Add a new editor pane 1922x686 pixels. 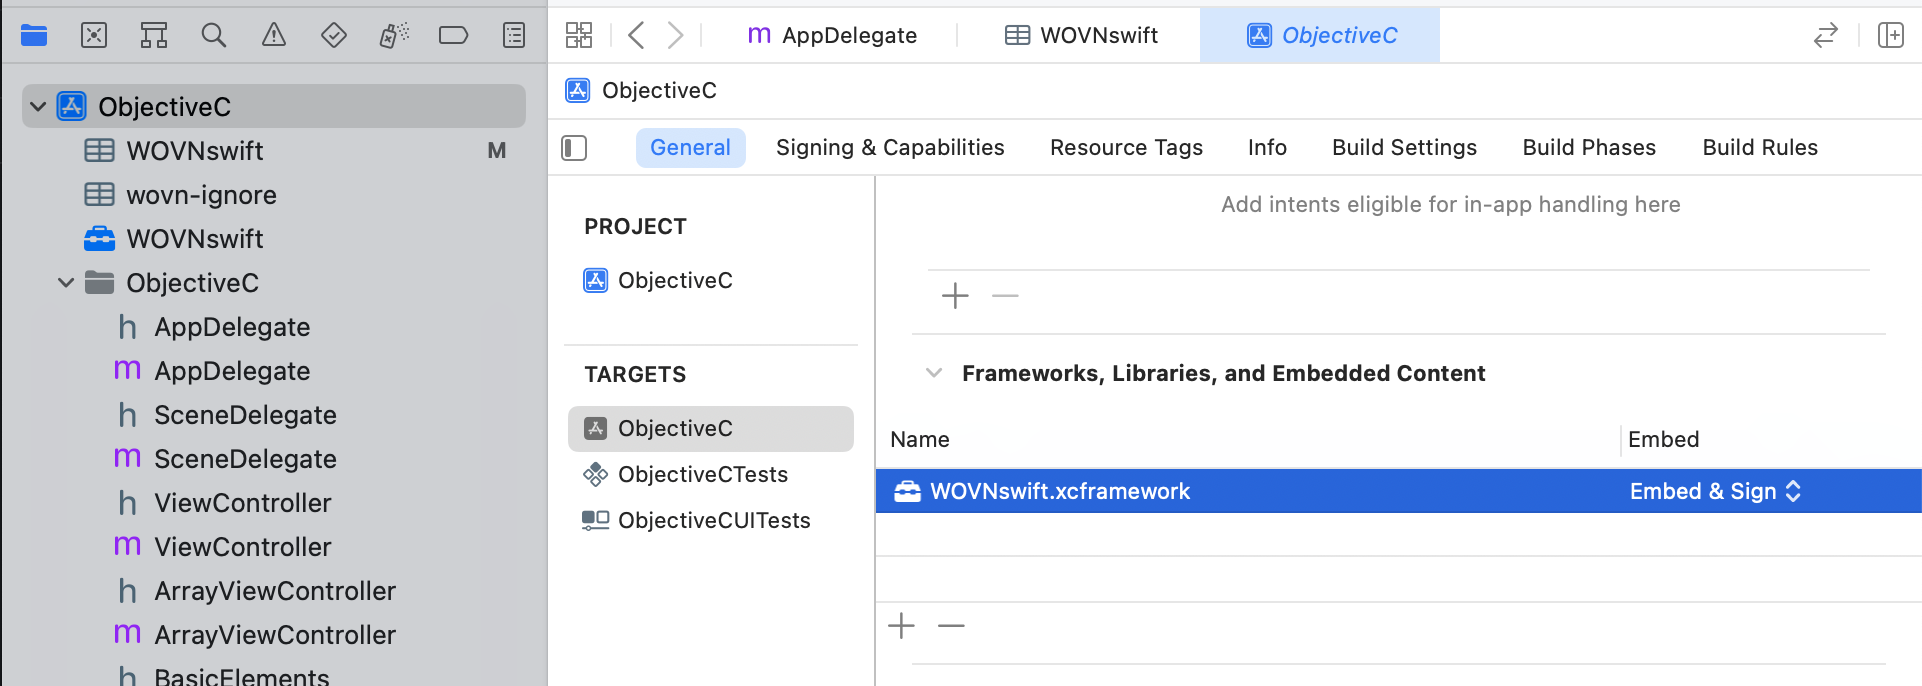1891,36
